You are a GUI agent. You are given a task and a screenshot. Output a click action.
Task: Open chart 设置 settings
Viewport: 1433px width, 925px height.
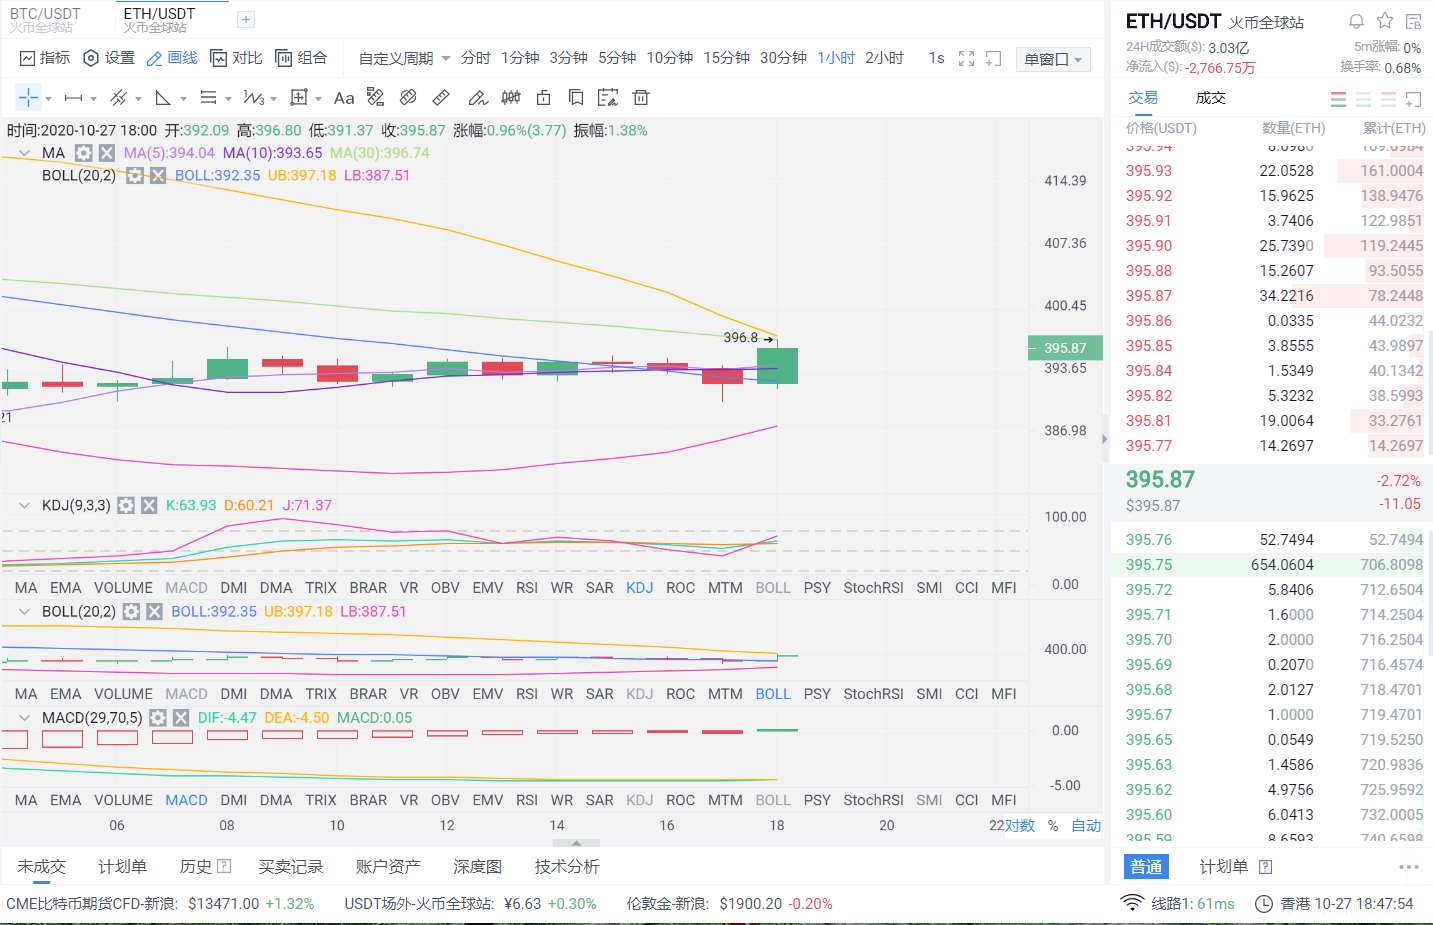pyautogui.click(x=109, y=58)
